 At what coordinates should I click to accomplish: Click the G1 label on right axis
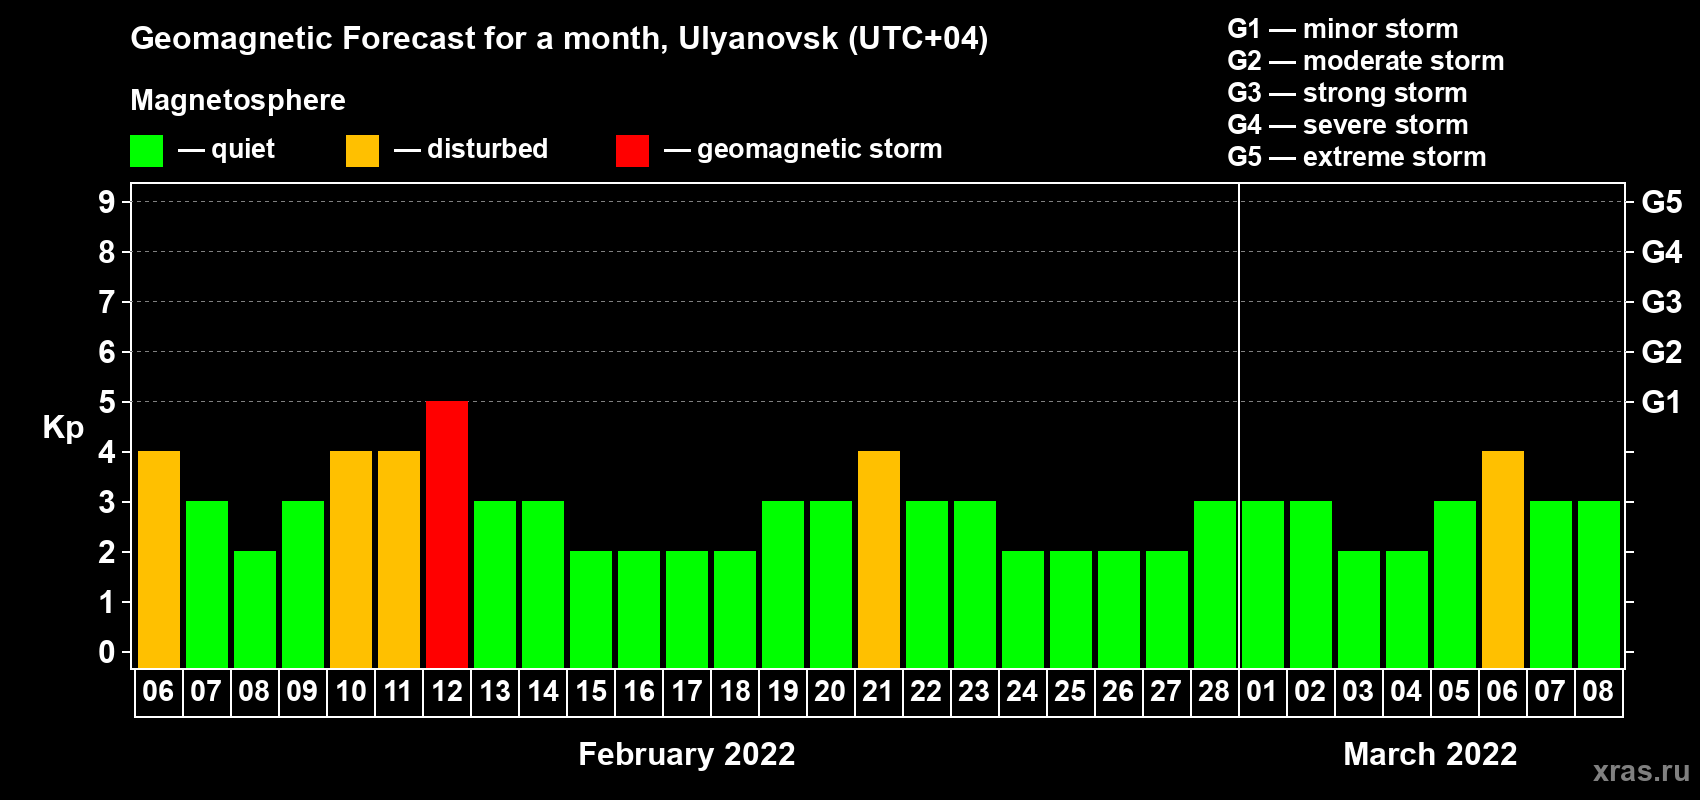(1662, 402)
